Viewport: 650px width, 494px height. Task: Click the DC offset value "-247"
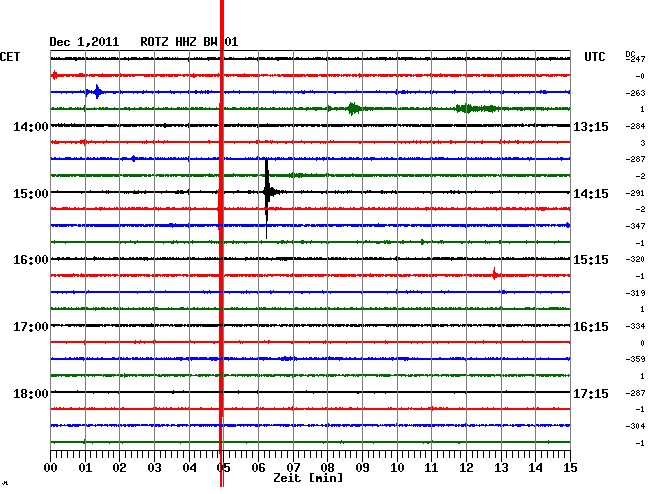click(636, 59)
